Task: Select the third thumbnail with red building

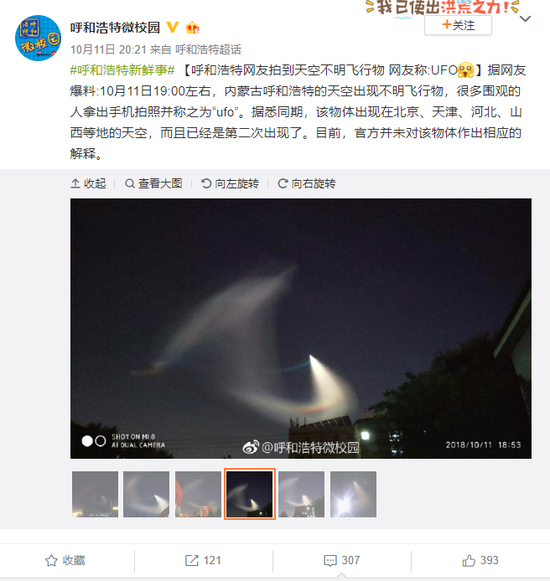Action: tap(198, 494)
